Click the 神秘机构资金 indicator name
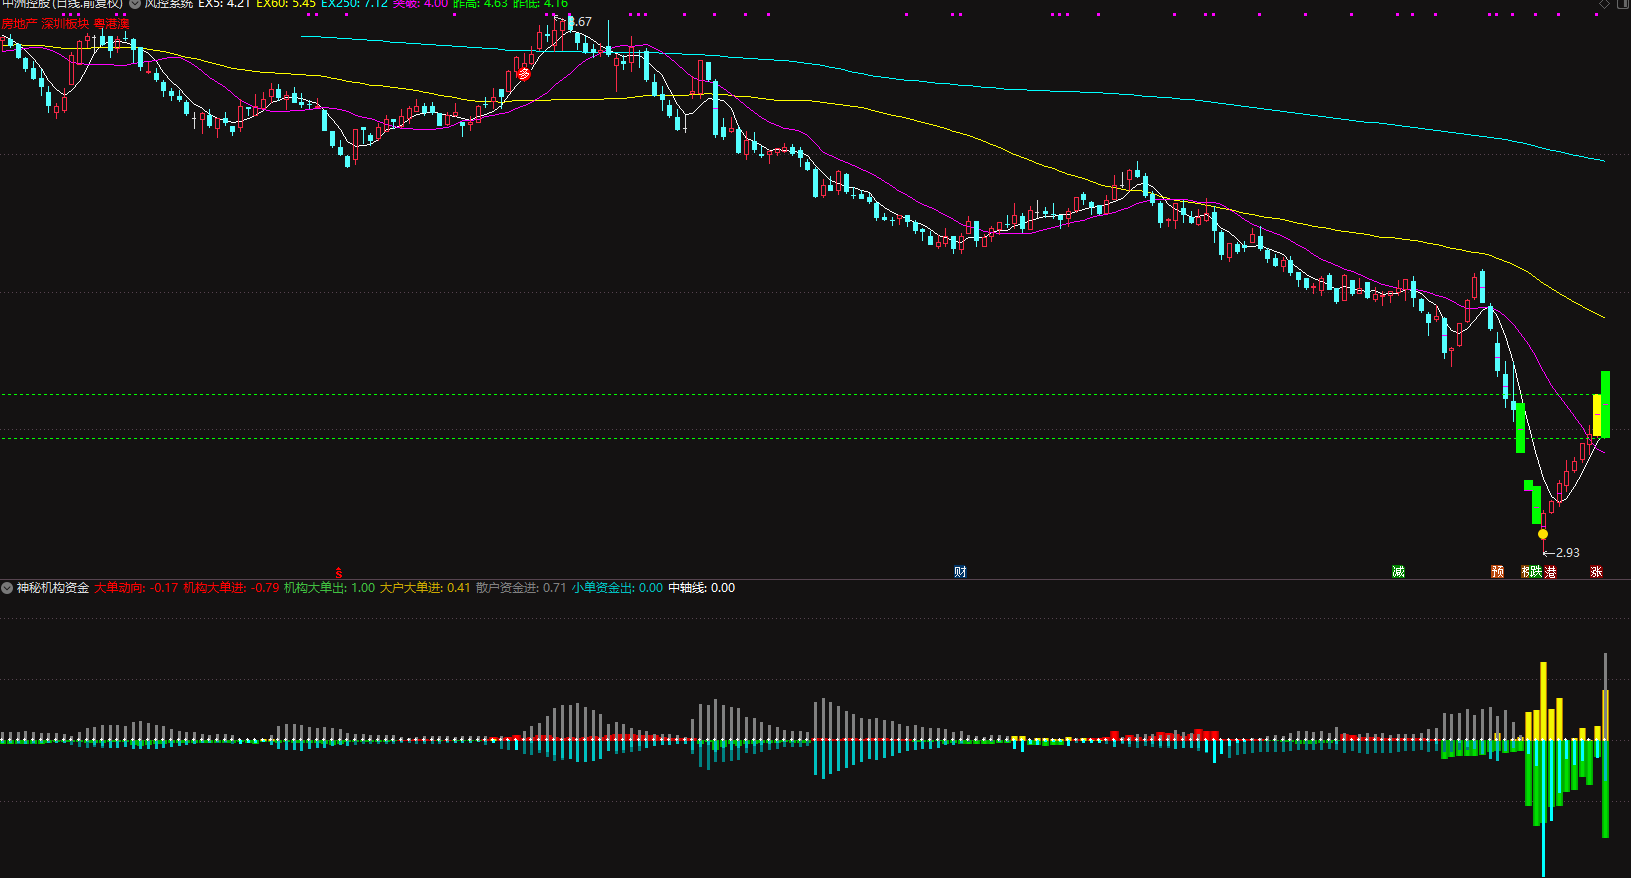The height and width of the screenshot is (878, 1631). 53,588
